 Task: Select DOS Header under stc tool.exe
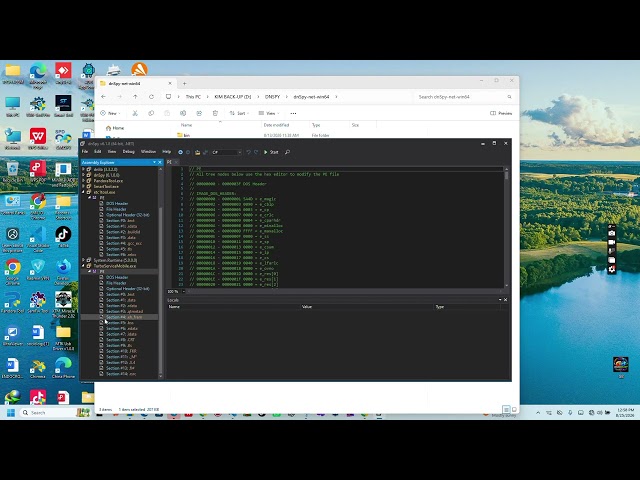117,203
